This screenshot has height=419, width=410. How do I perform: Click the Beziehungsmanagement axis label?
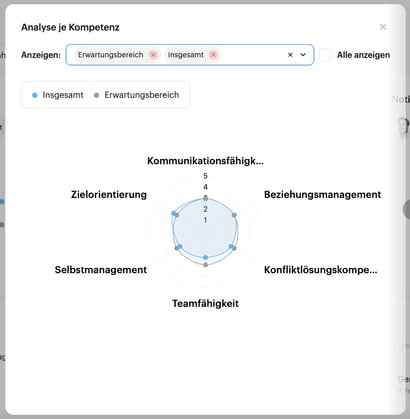pos(322,195)
